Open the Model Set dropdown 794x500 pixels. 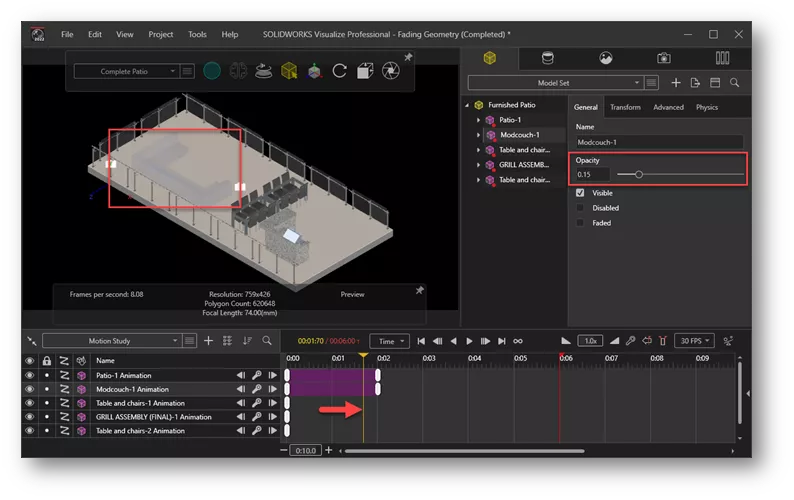555,83
